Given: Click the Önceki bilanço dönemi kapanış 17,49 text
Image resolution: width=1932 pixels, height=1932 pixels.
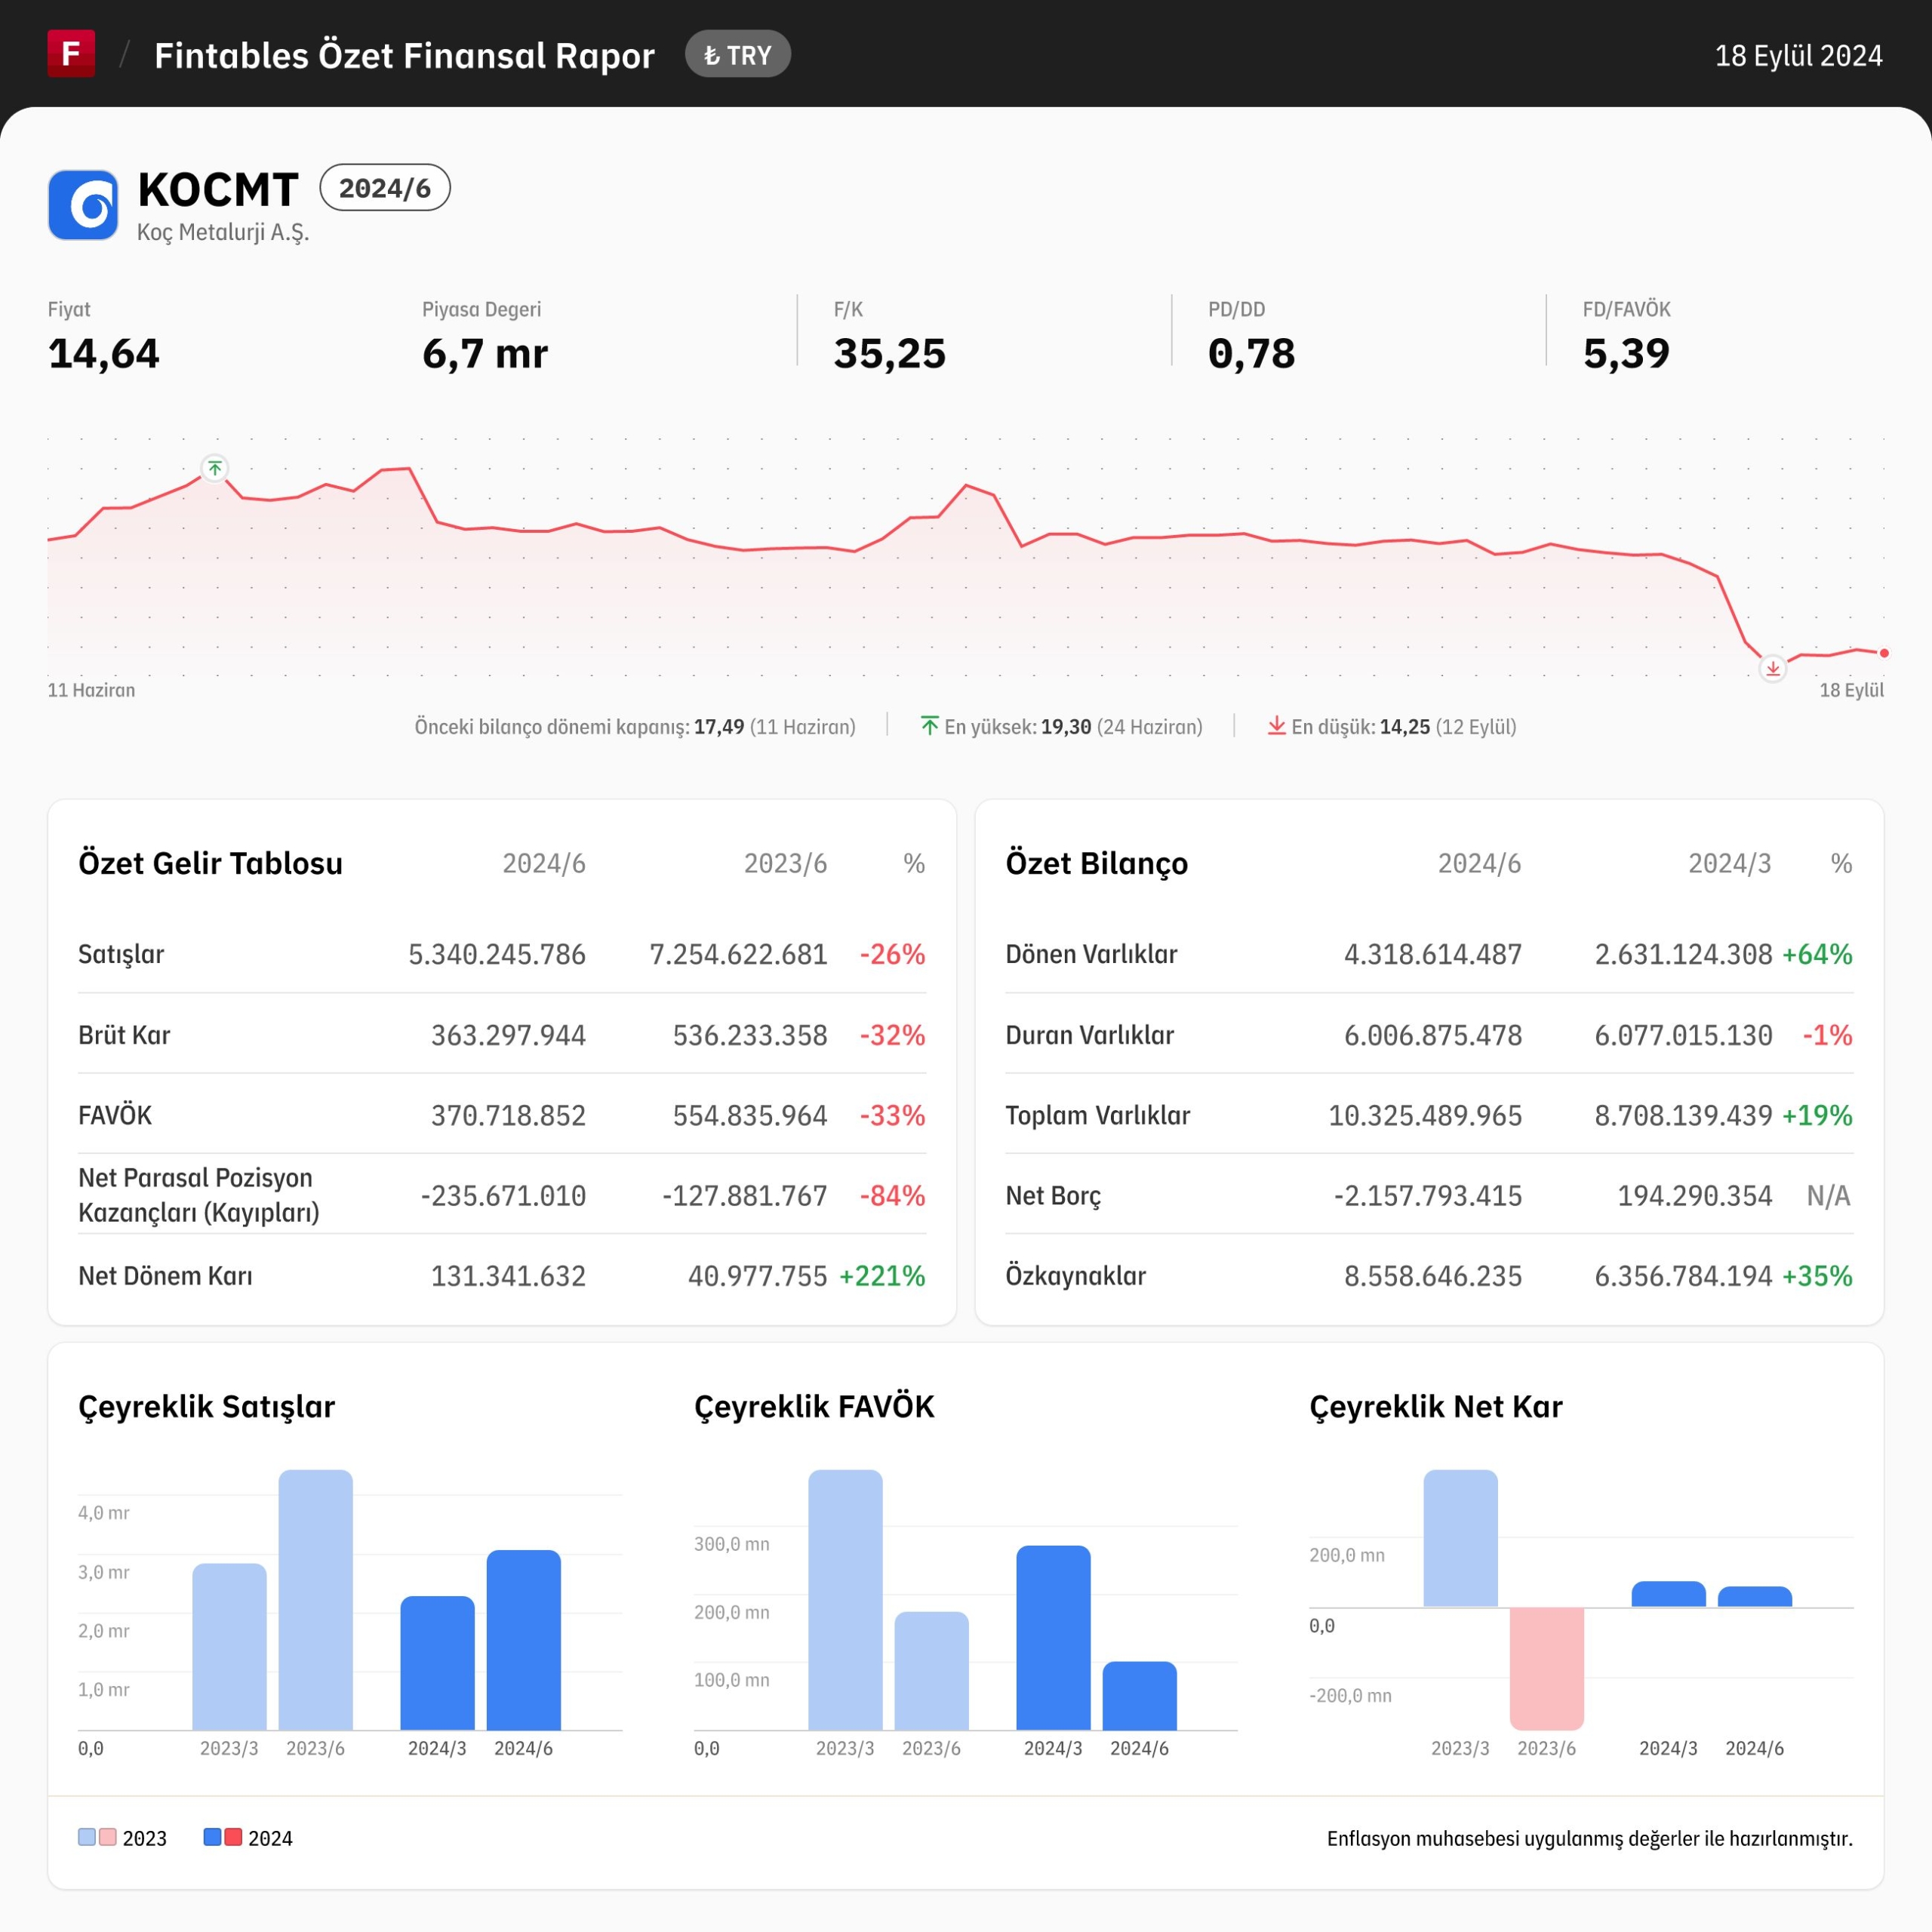Looking at the screenshot, I should 635,727.
